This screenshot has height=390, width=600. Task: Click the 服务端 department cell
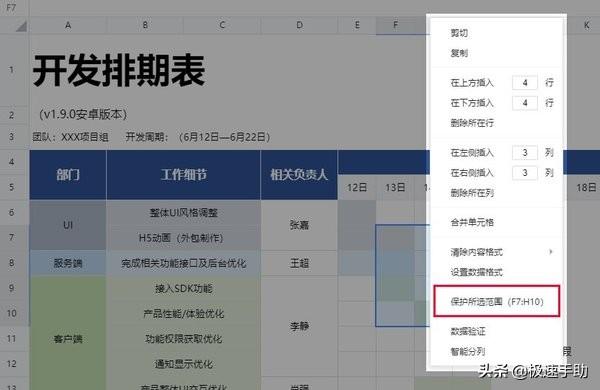[x=68, y=263]
